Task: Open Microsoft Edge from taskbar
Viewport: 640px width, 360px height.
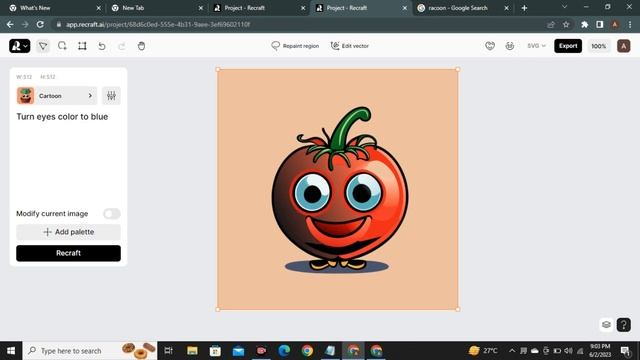Action: [284, 351]
